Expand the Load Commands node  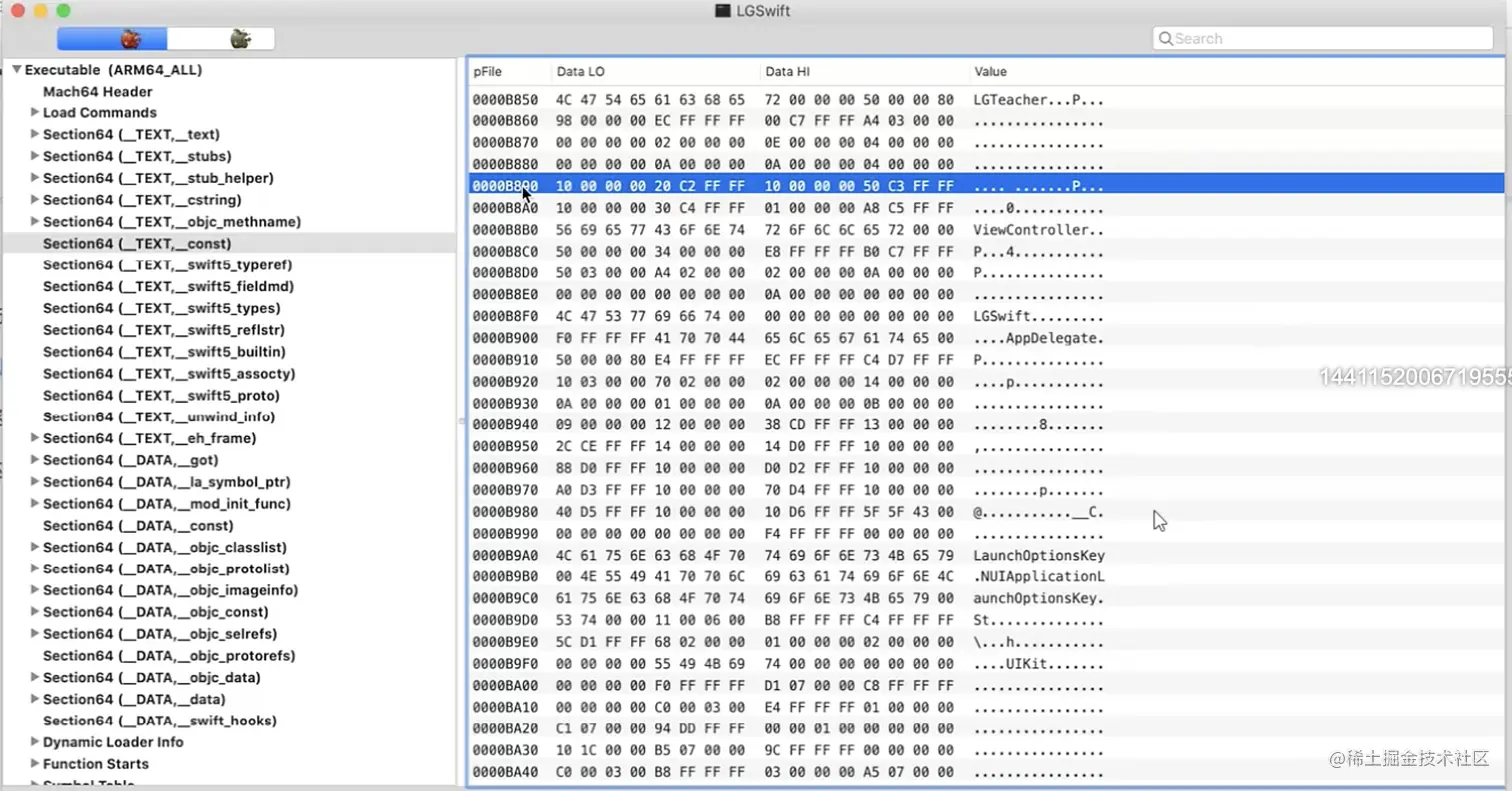point(35,112)
